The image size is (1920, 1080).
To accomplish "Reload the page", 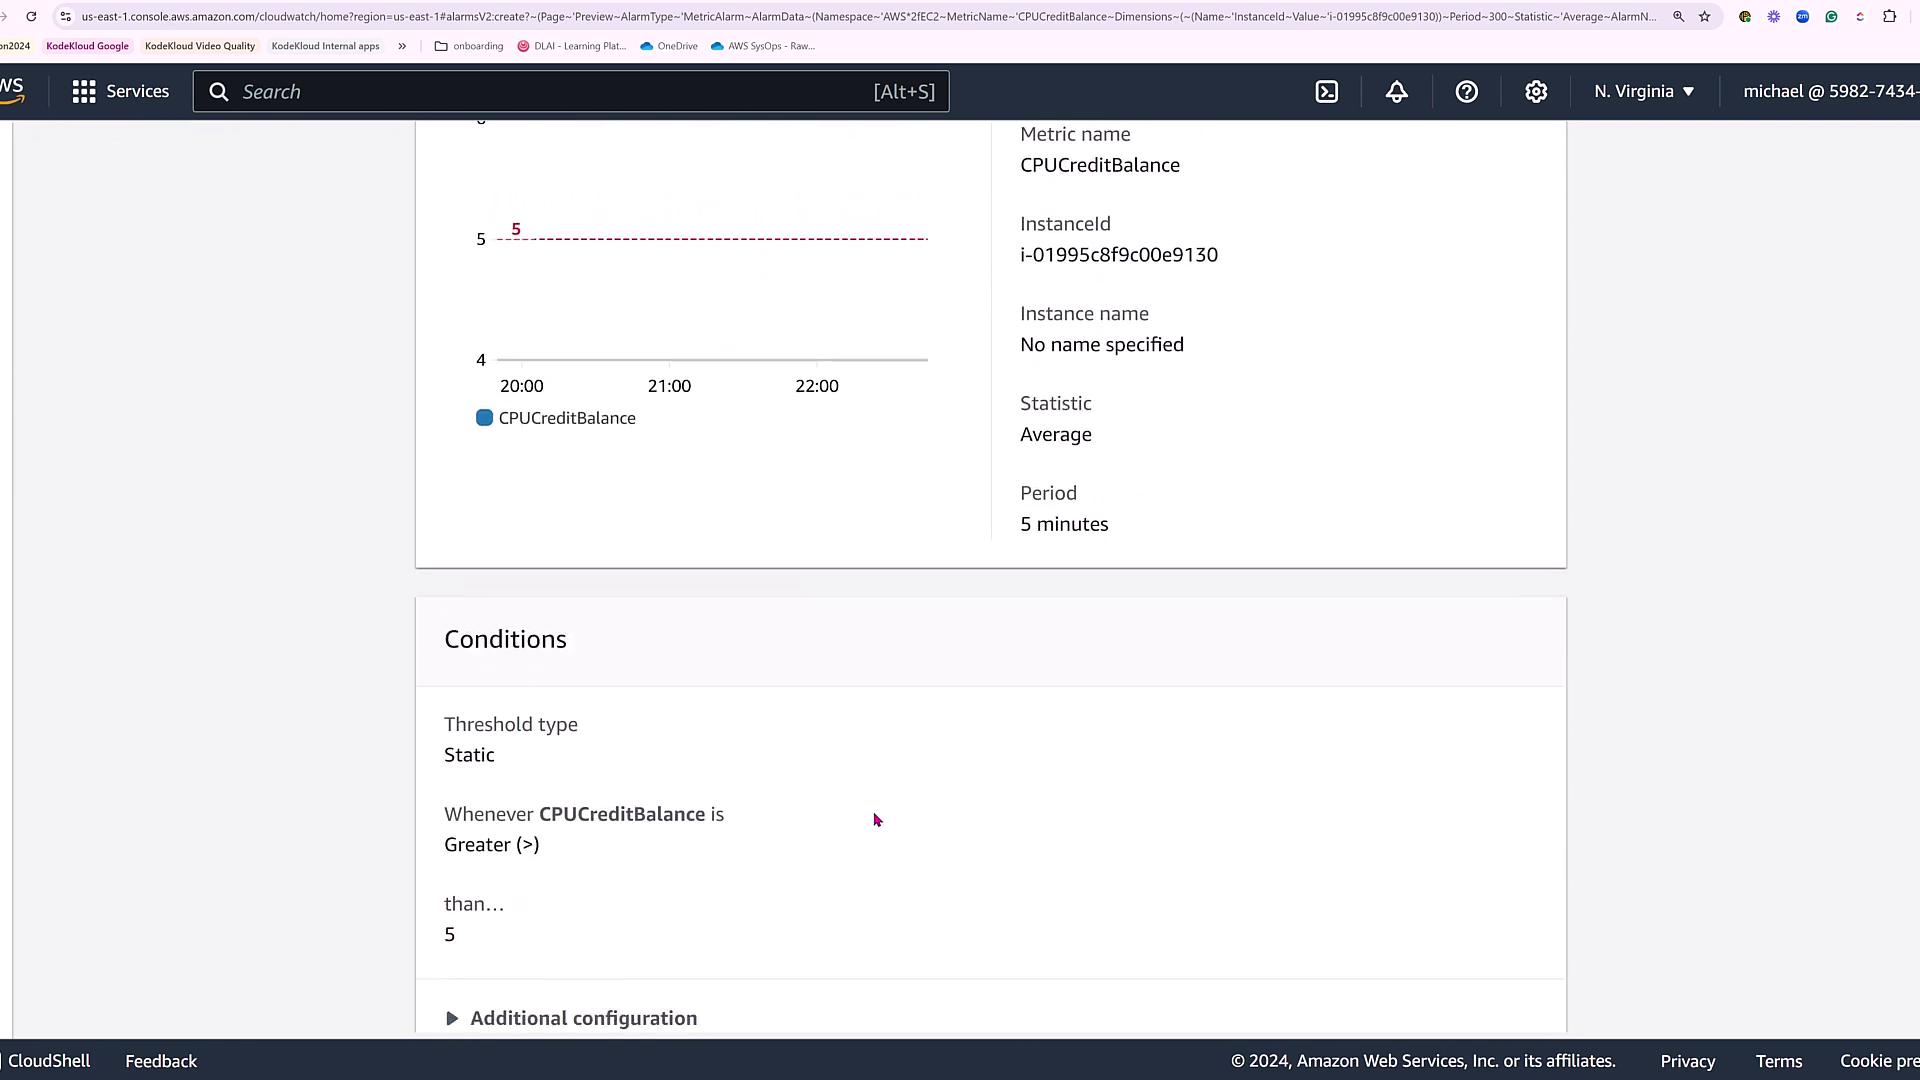I will point(32,17).
